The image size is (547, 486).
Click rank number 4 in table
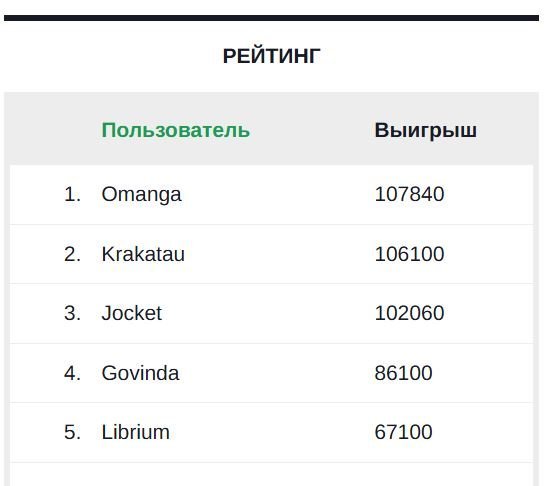(72, 373)
